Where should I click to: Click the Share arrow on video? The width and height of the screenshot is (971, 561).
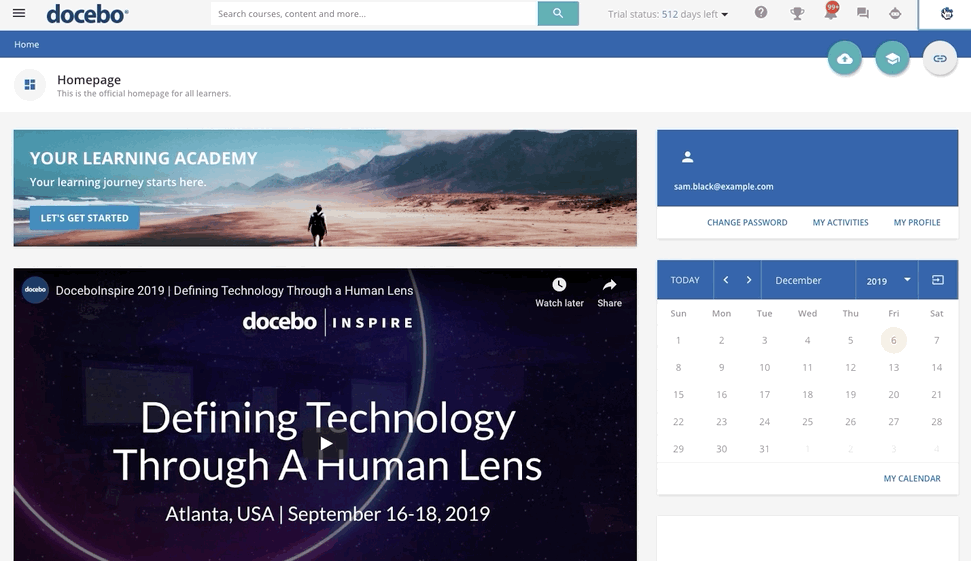tap(609, 285)
